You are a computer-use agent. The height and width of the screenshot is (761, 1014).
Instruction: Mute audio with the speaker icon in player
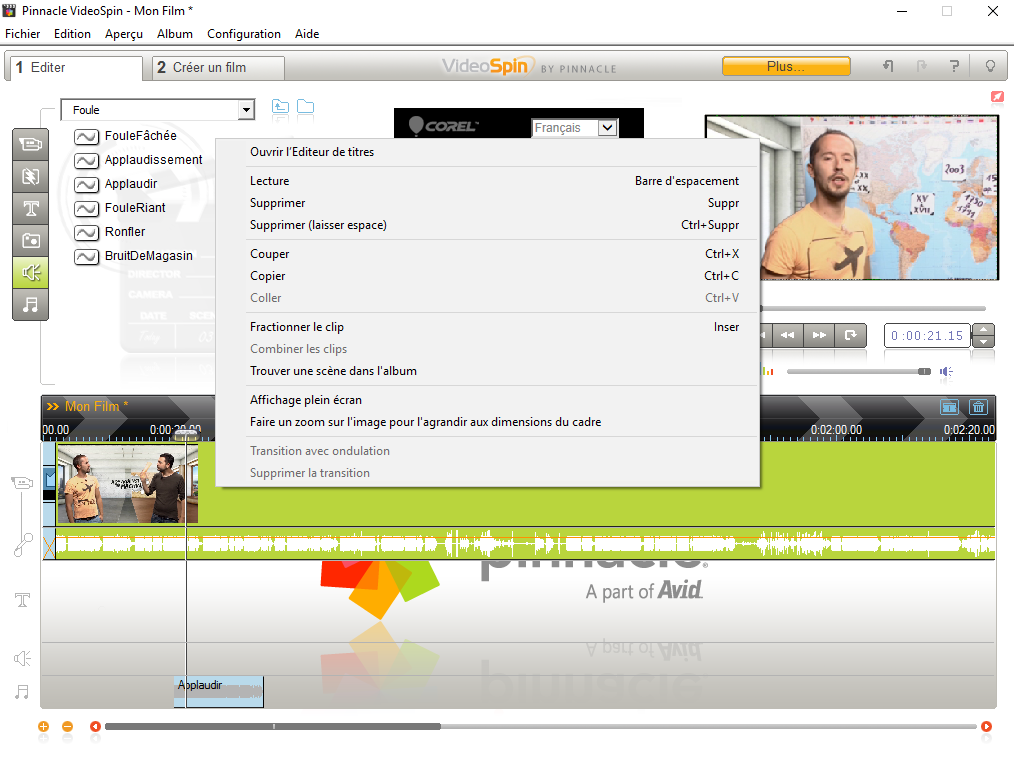(947, 371)
